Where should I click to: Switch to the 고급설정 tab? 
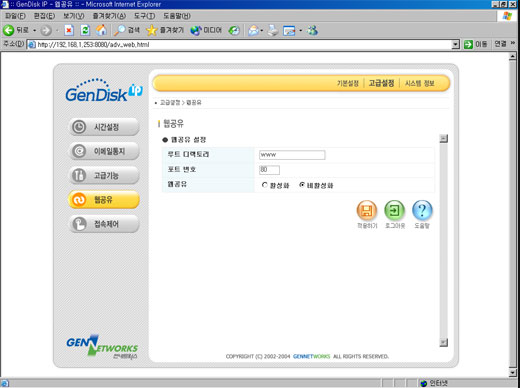coord(381,83)
